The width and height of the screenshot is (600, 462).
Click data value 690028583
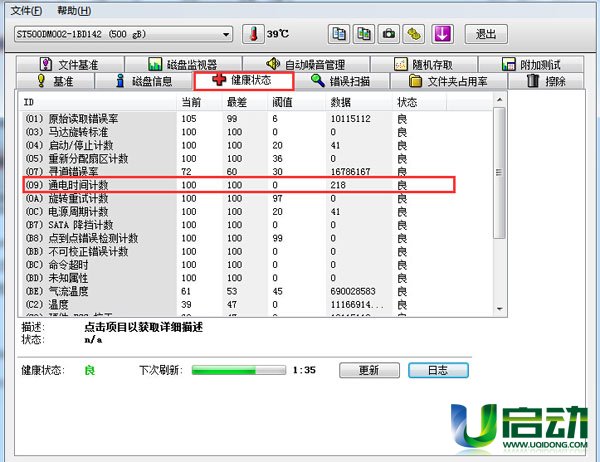pos(353,291)
